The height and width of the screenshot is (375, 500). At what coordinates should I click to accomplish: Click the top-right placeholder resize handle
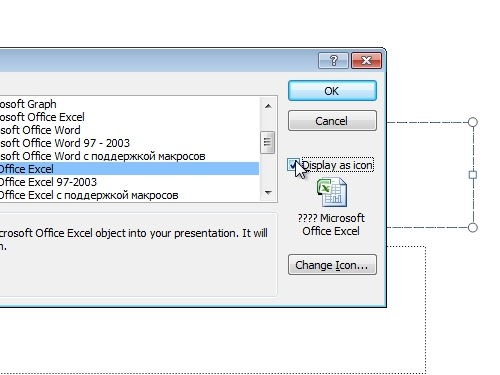click(x=473, y=122)
